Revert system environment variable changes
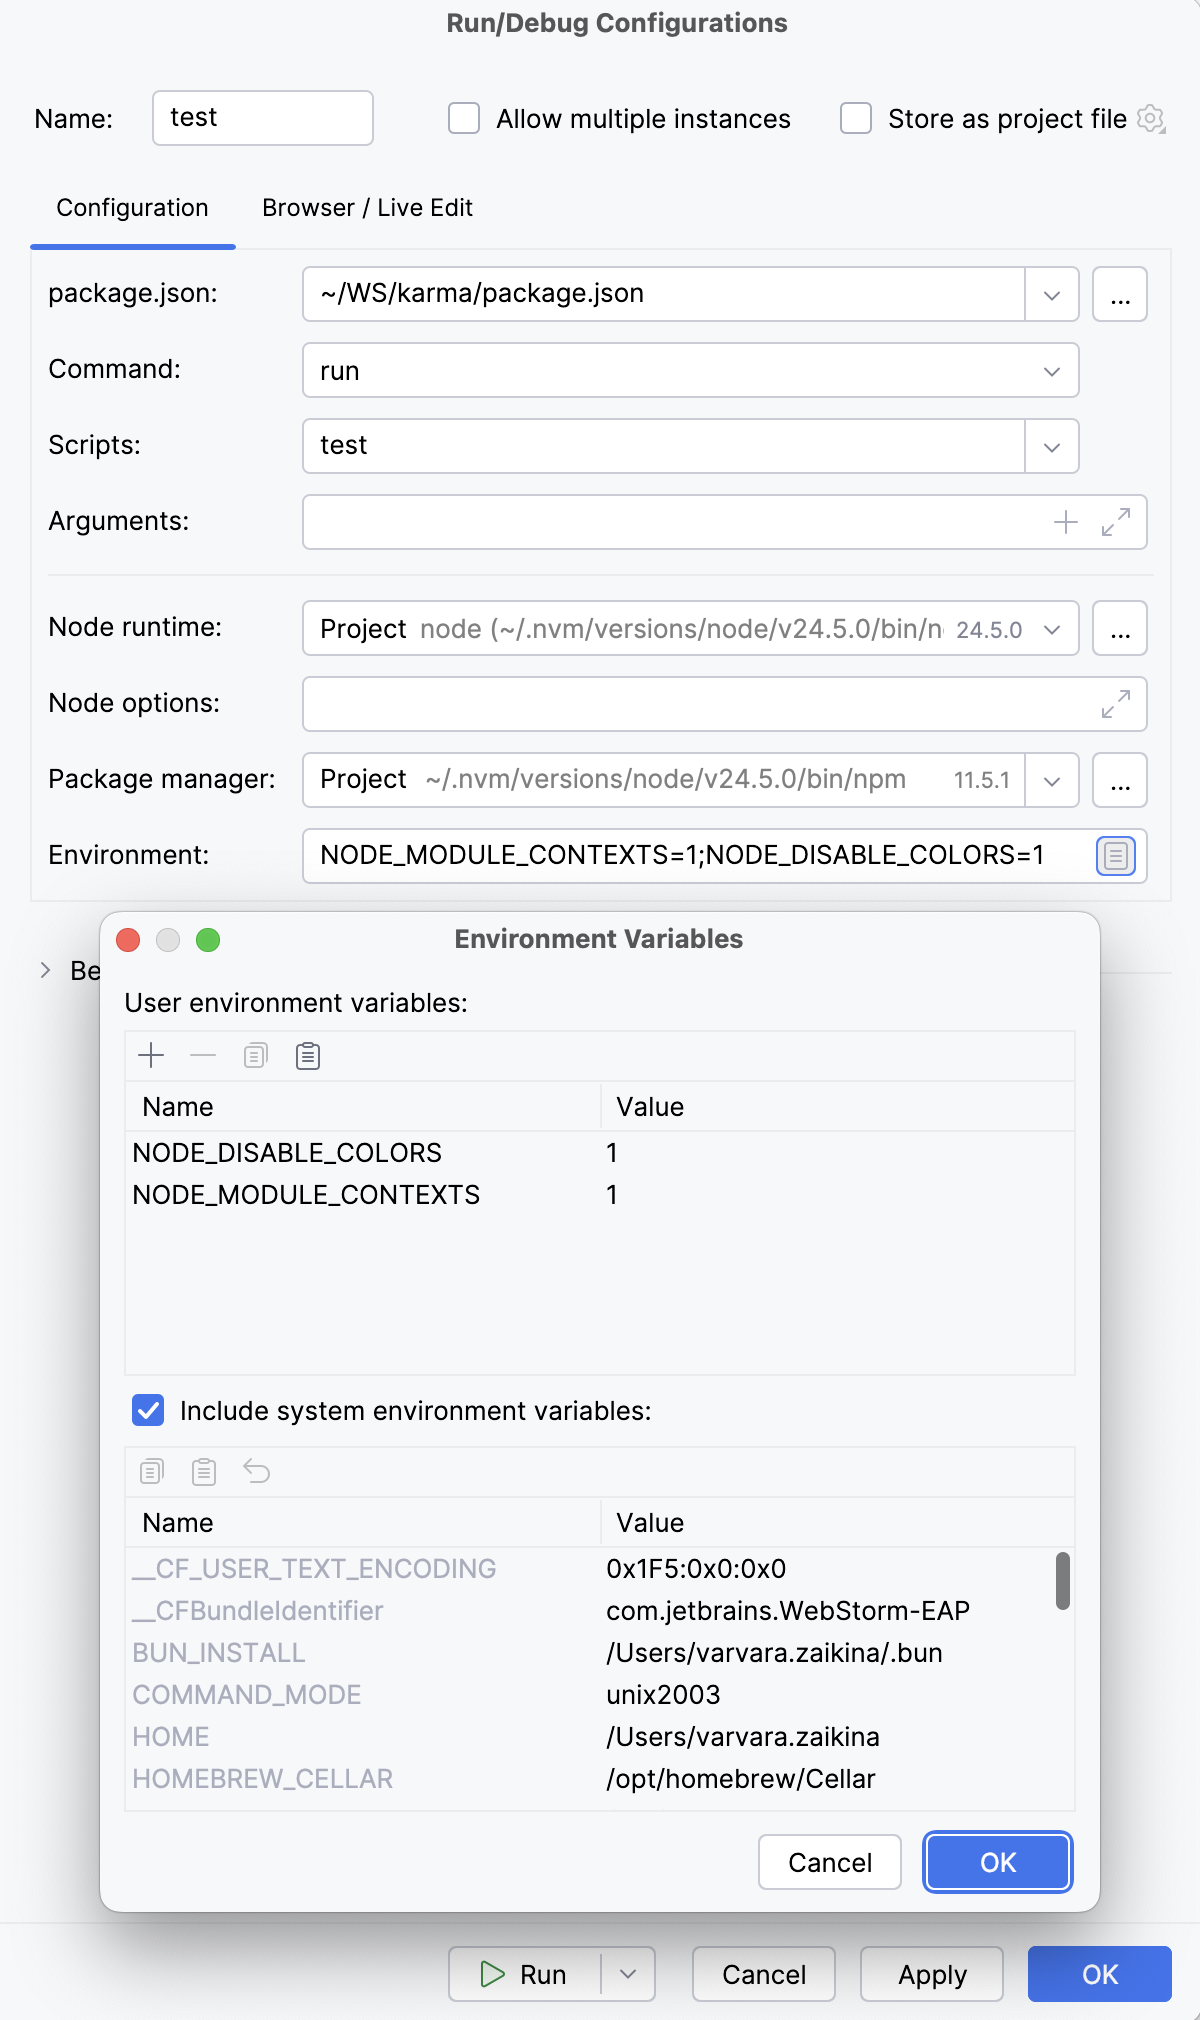This screenshot has width=1200, height=2020. (x=257, y=1471)
